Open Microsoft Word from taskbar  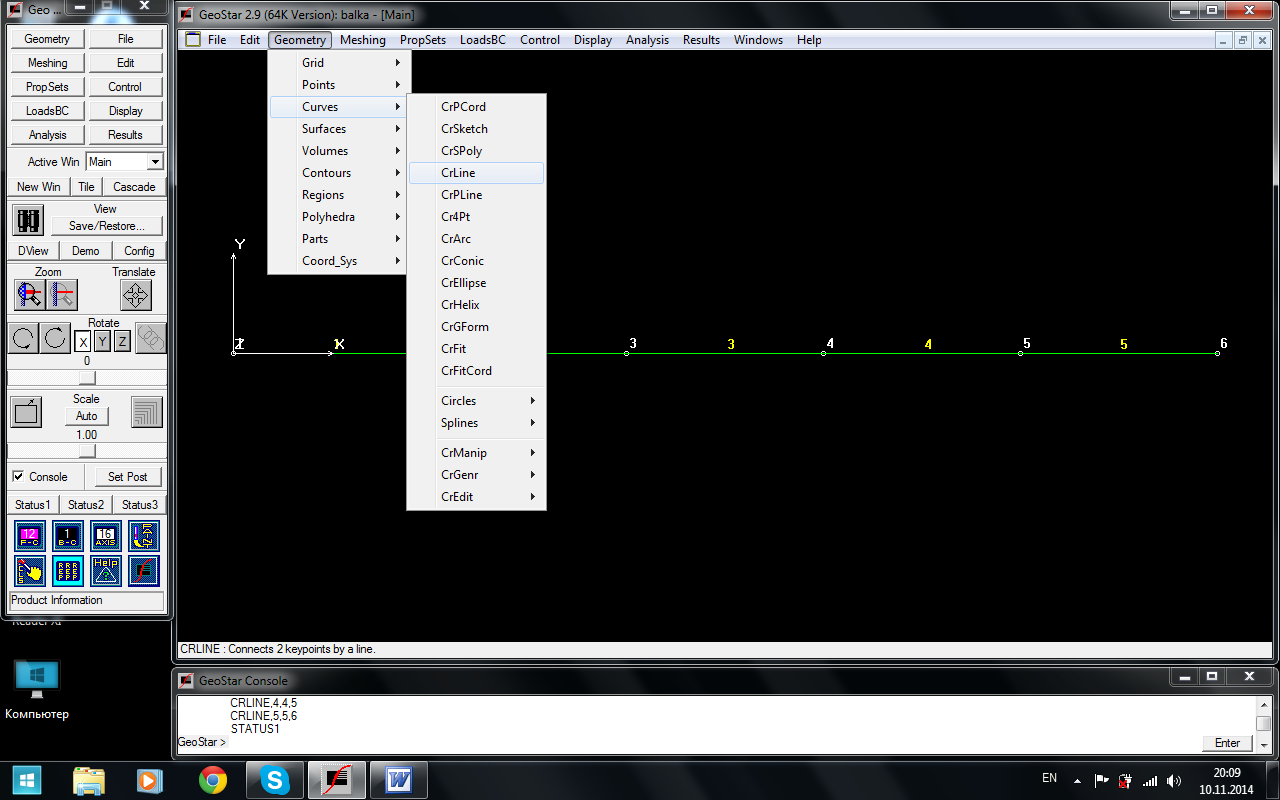click(399, 780)
